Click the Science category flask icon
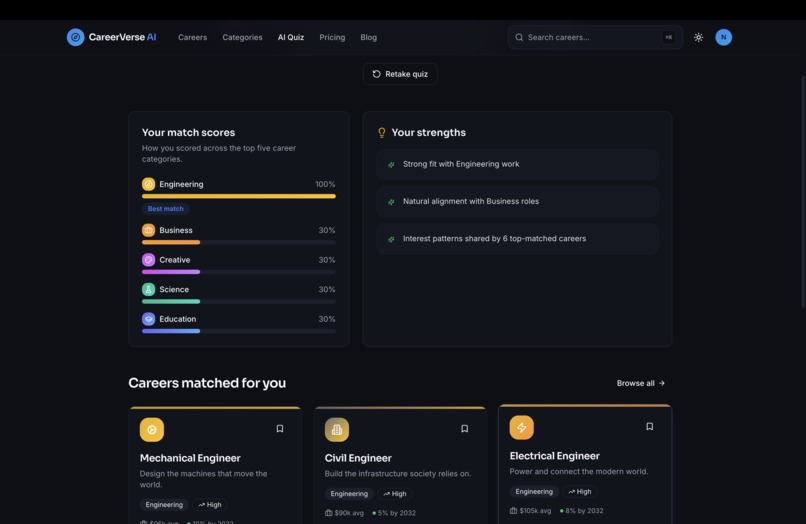The height and width of the screenshot is (524, 806). tap(149, 289)
